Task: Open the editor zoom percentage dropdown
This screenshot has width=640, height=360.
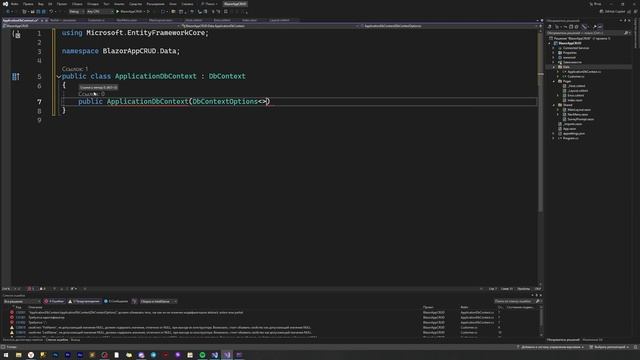Action: point(11,289)
